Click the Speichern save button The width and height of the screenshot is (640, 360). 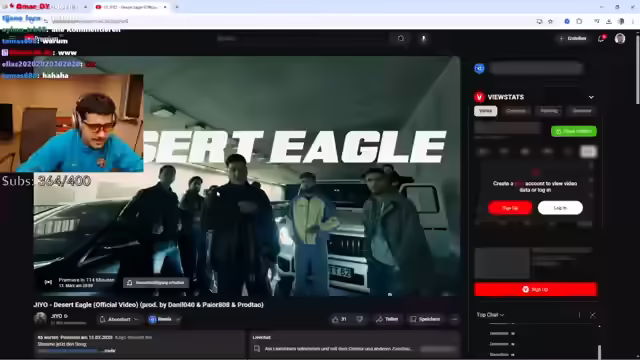coord(425,319)
